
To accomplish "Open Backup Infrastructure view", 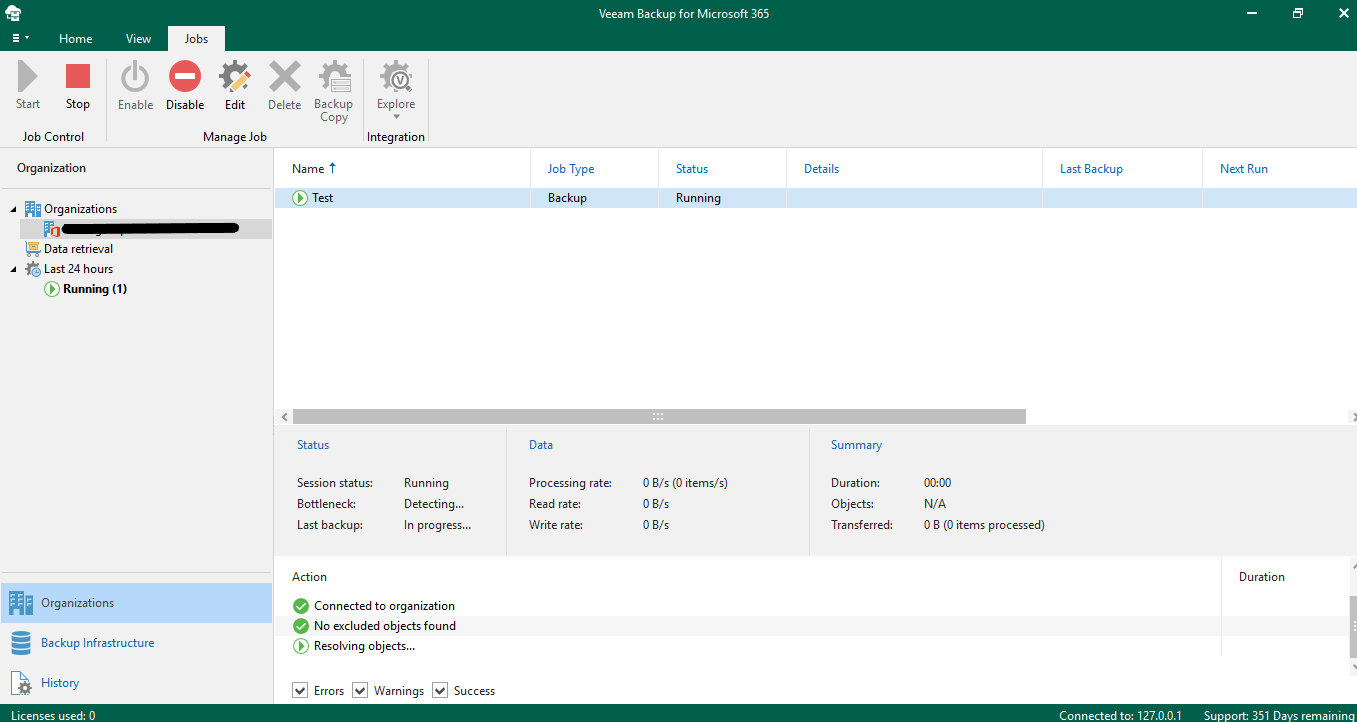I will tap(97, 643).
